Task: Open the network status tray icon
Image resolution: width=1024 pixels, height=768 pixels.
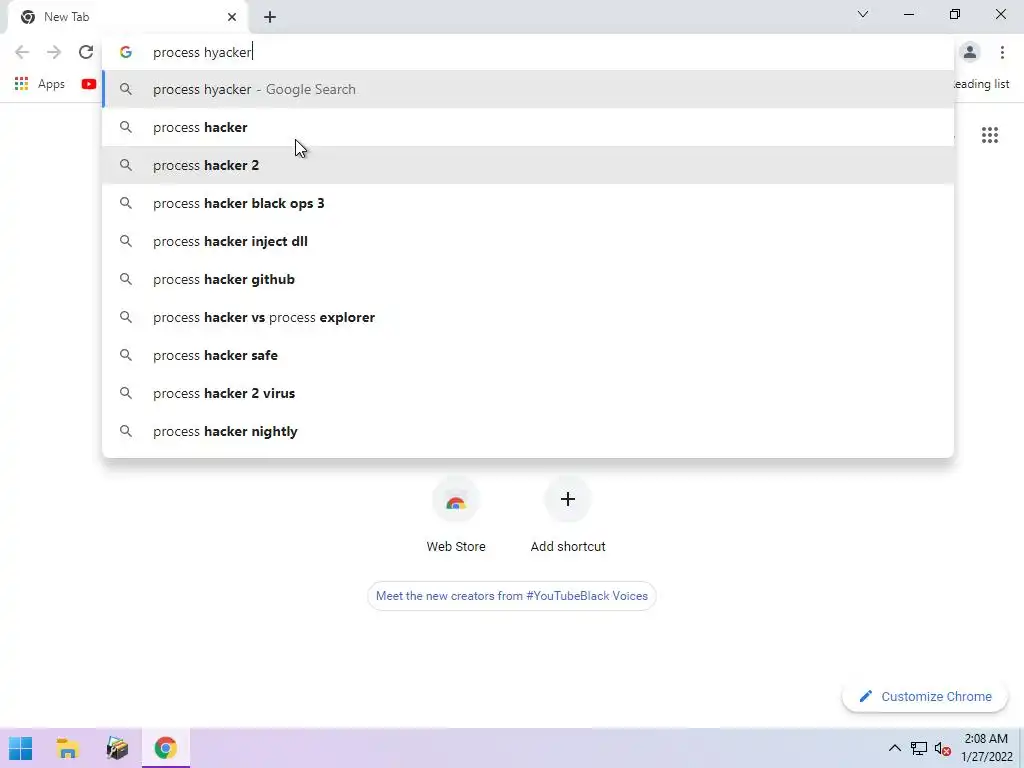Action: [919, 748]
